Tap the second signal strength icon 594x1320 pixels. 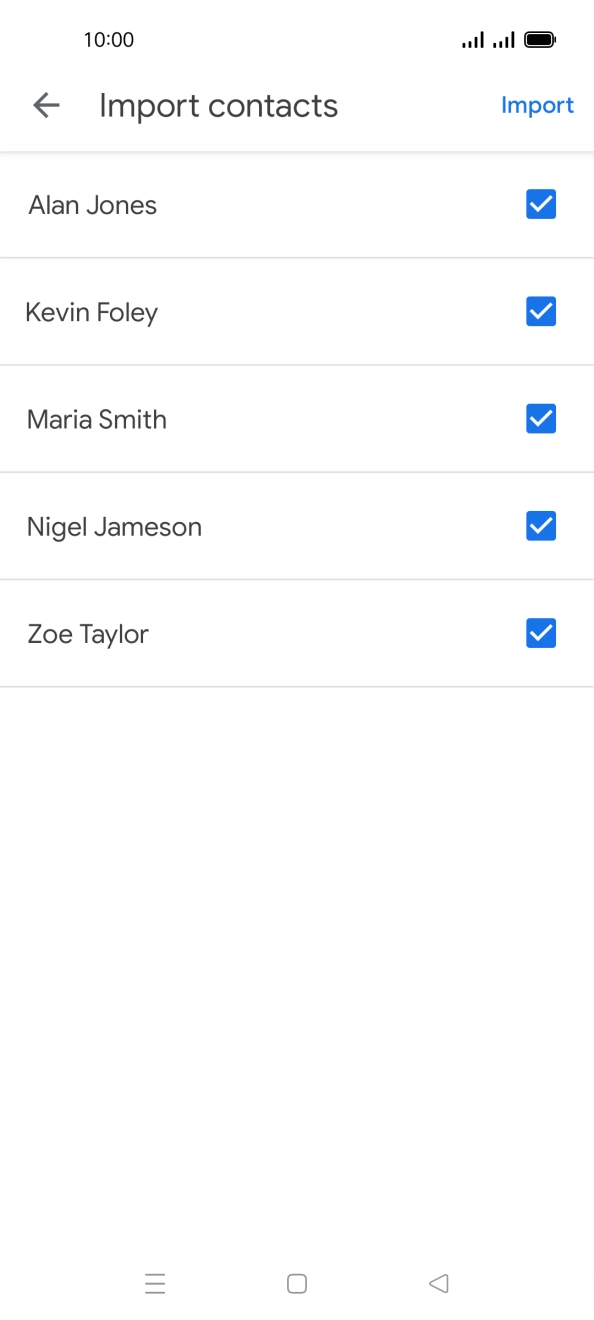(505, 39)
